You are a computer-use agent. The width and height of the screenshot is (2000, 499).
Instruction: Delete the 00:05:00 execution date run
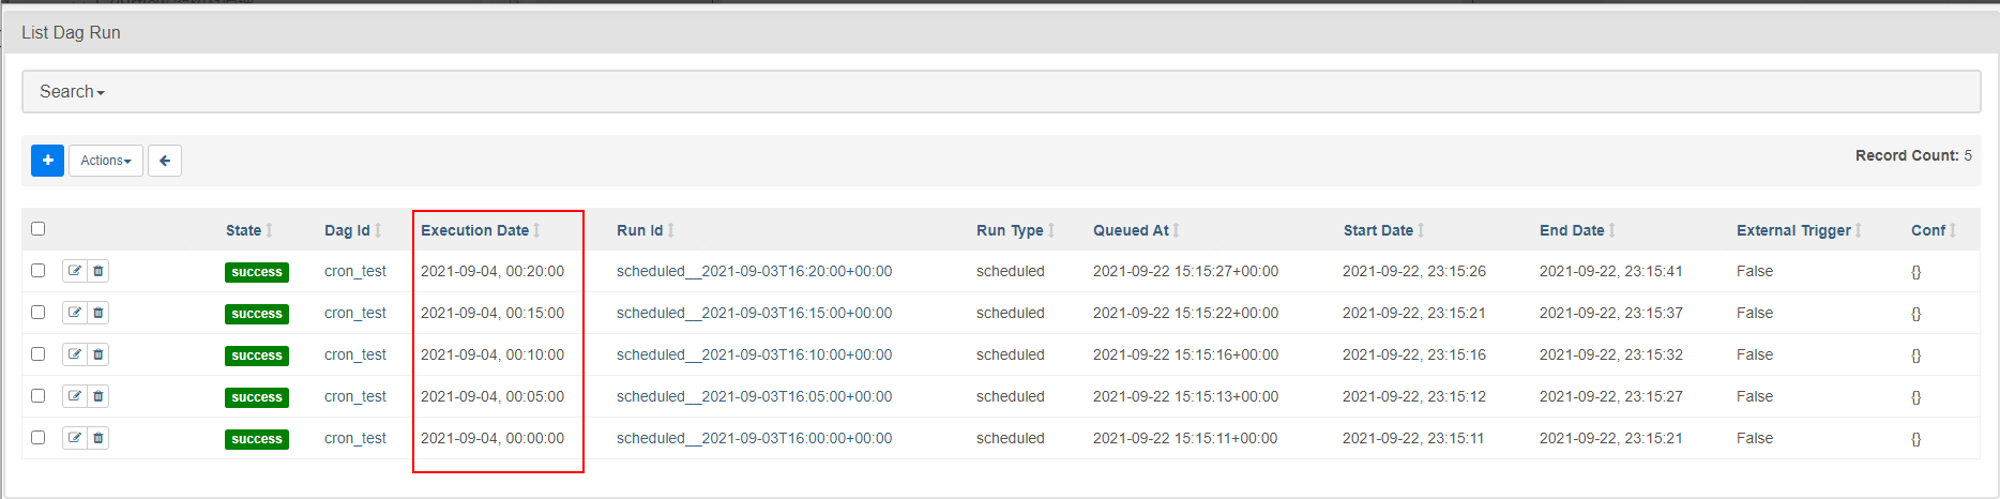click(x=98, y=396)
